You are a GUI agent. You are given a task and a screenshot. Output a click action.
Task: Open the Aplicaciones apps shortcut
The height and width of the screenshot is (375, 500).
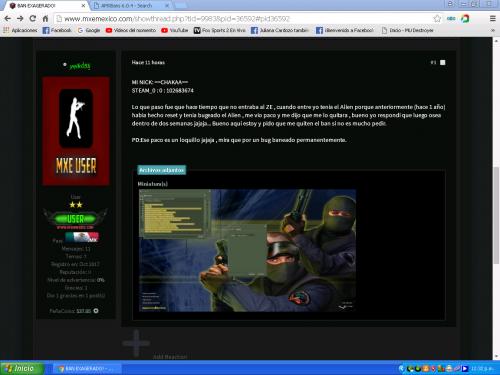click(x=20, y=30)
